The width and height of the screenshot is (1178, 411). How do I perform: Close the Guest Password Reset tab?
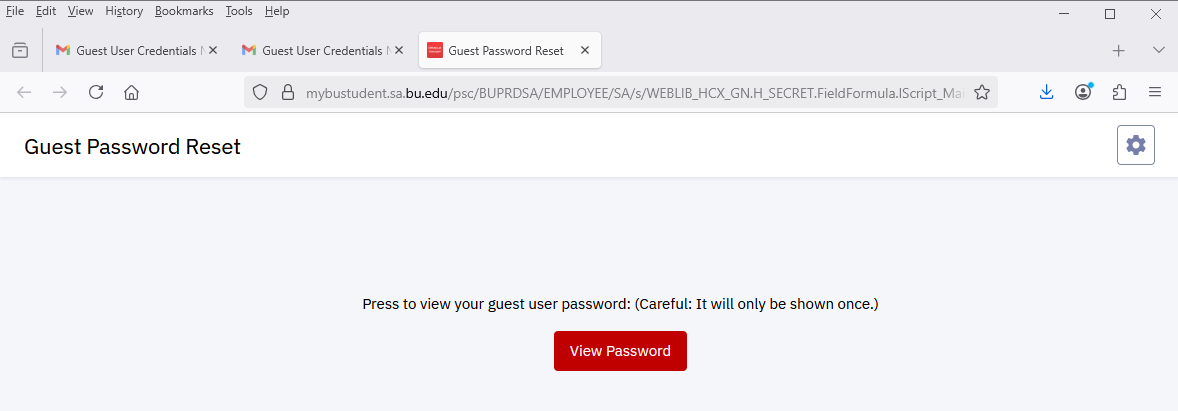point(585,50)
